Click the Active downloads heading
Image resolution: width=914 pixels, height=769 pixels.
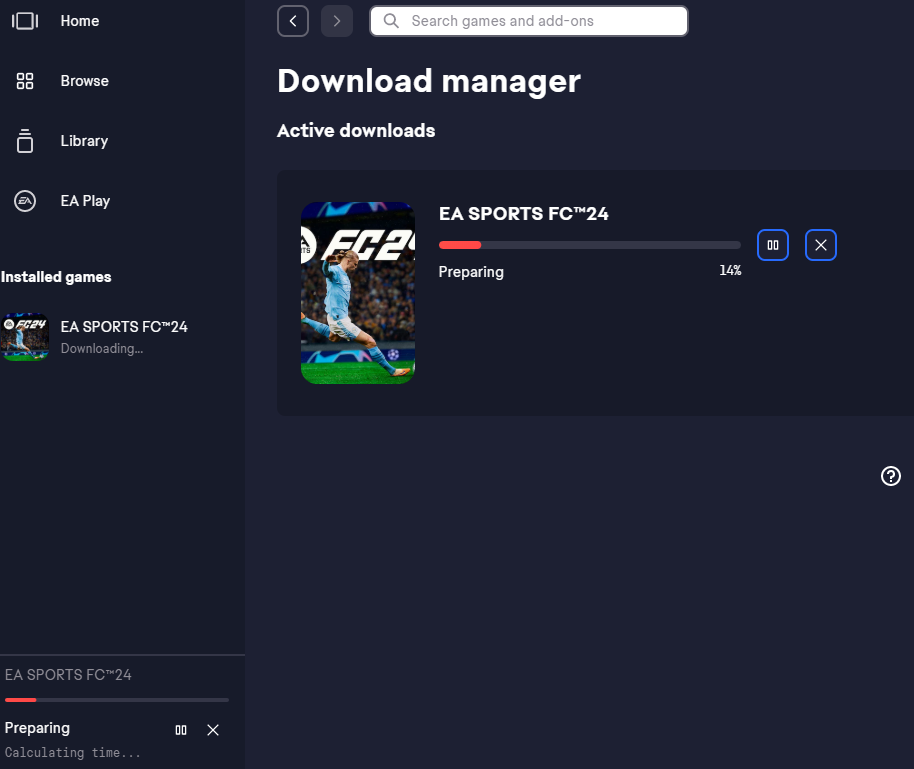click(x=356, y=131)
